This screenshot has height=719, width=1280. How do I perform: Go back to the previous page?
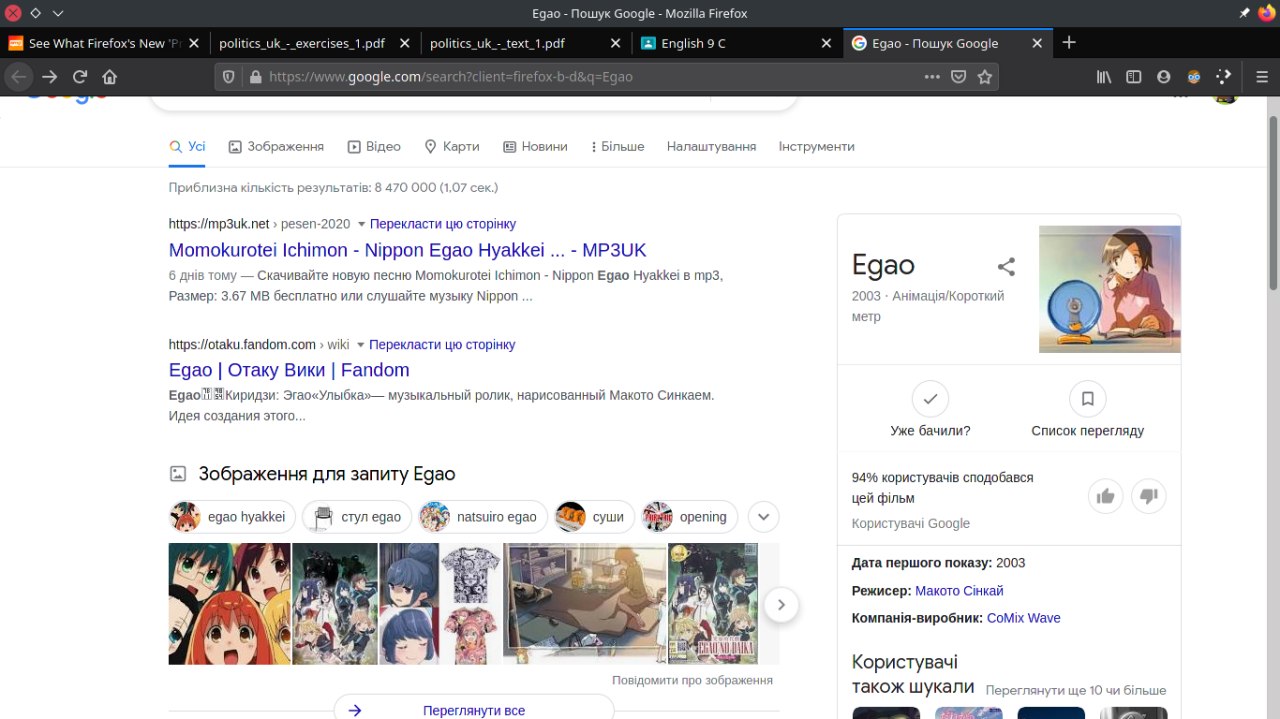pyautogui.click(x=18, y=76)
